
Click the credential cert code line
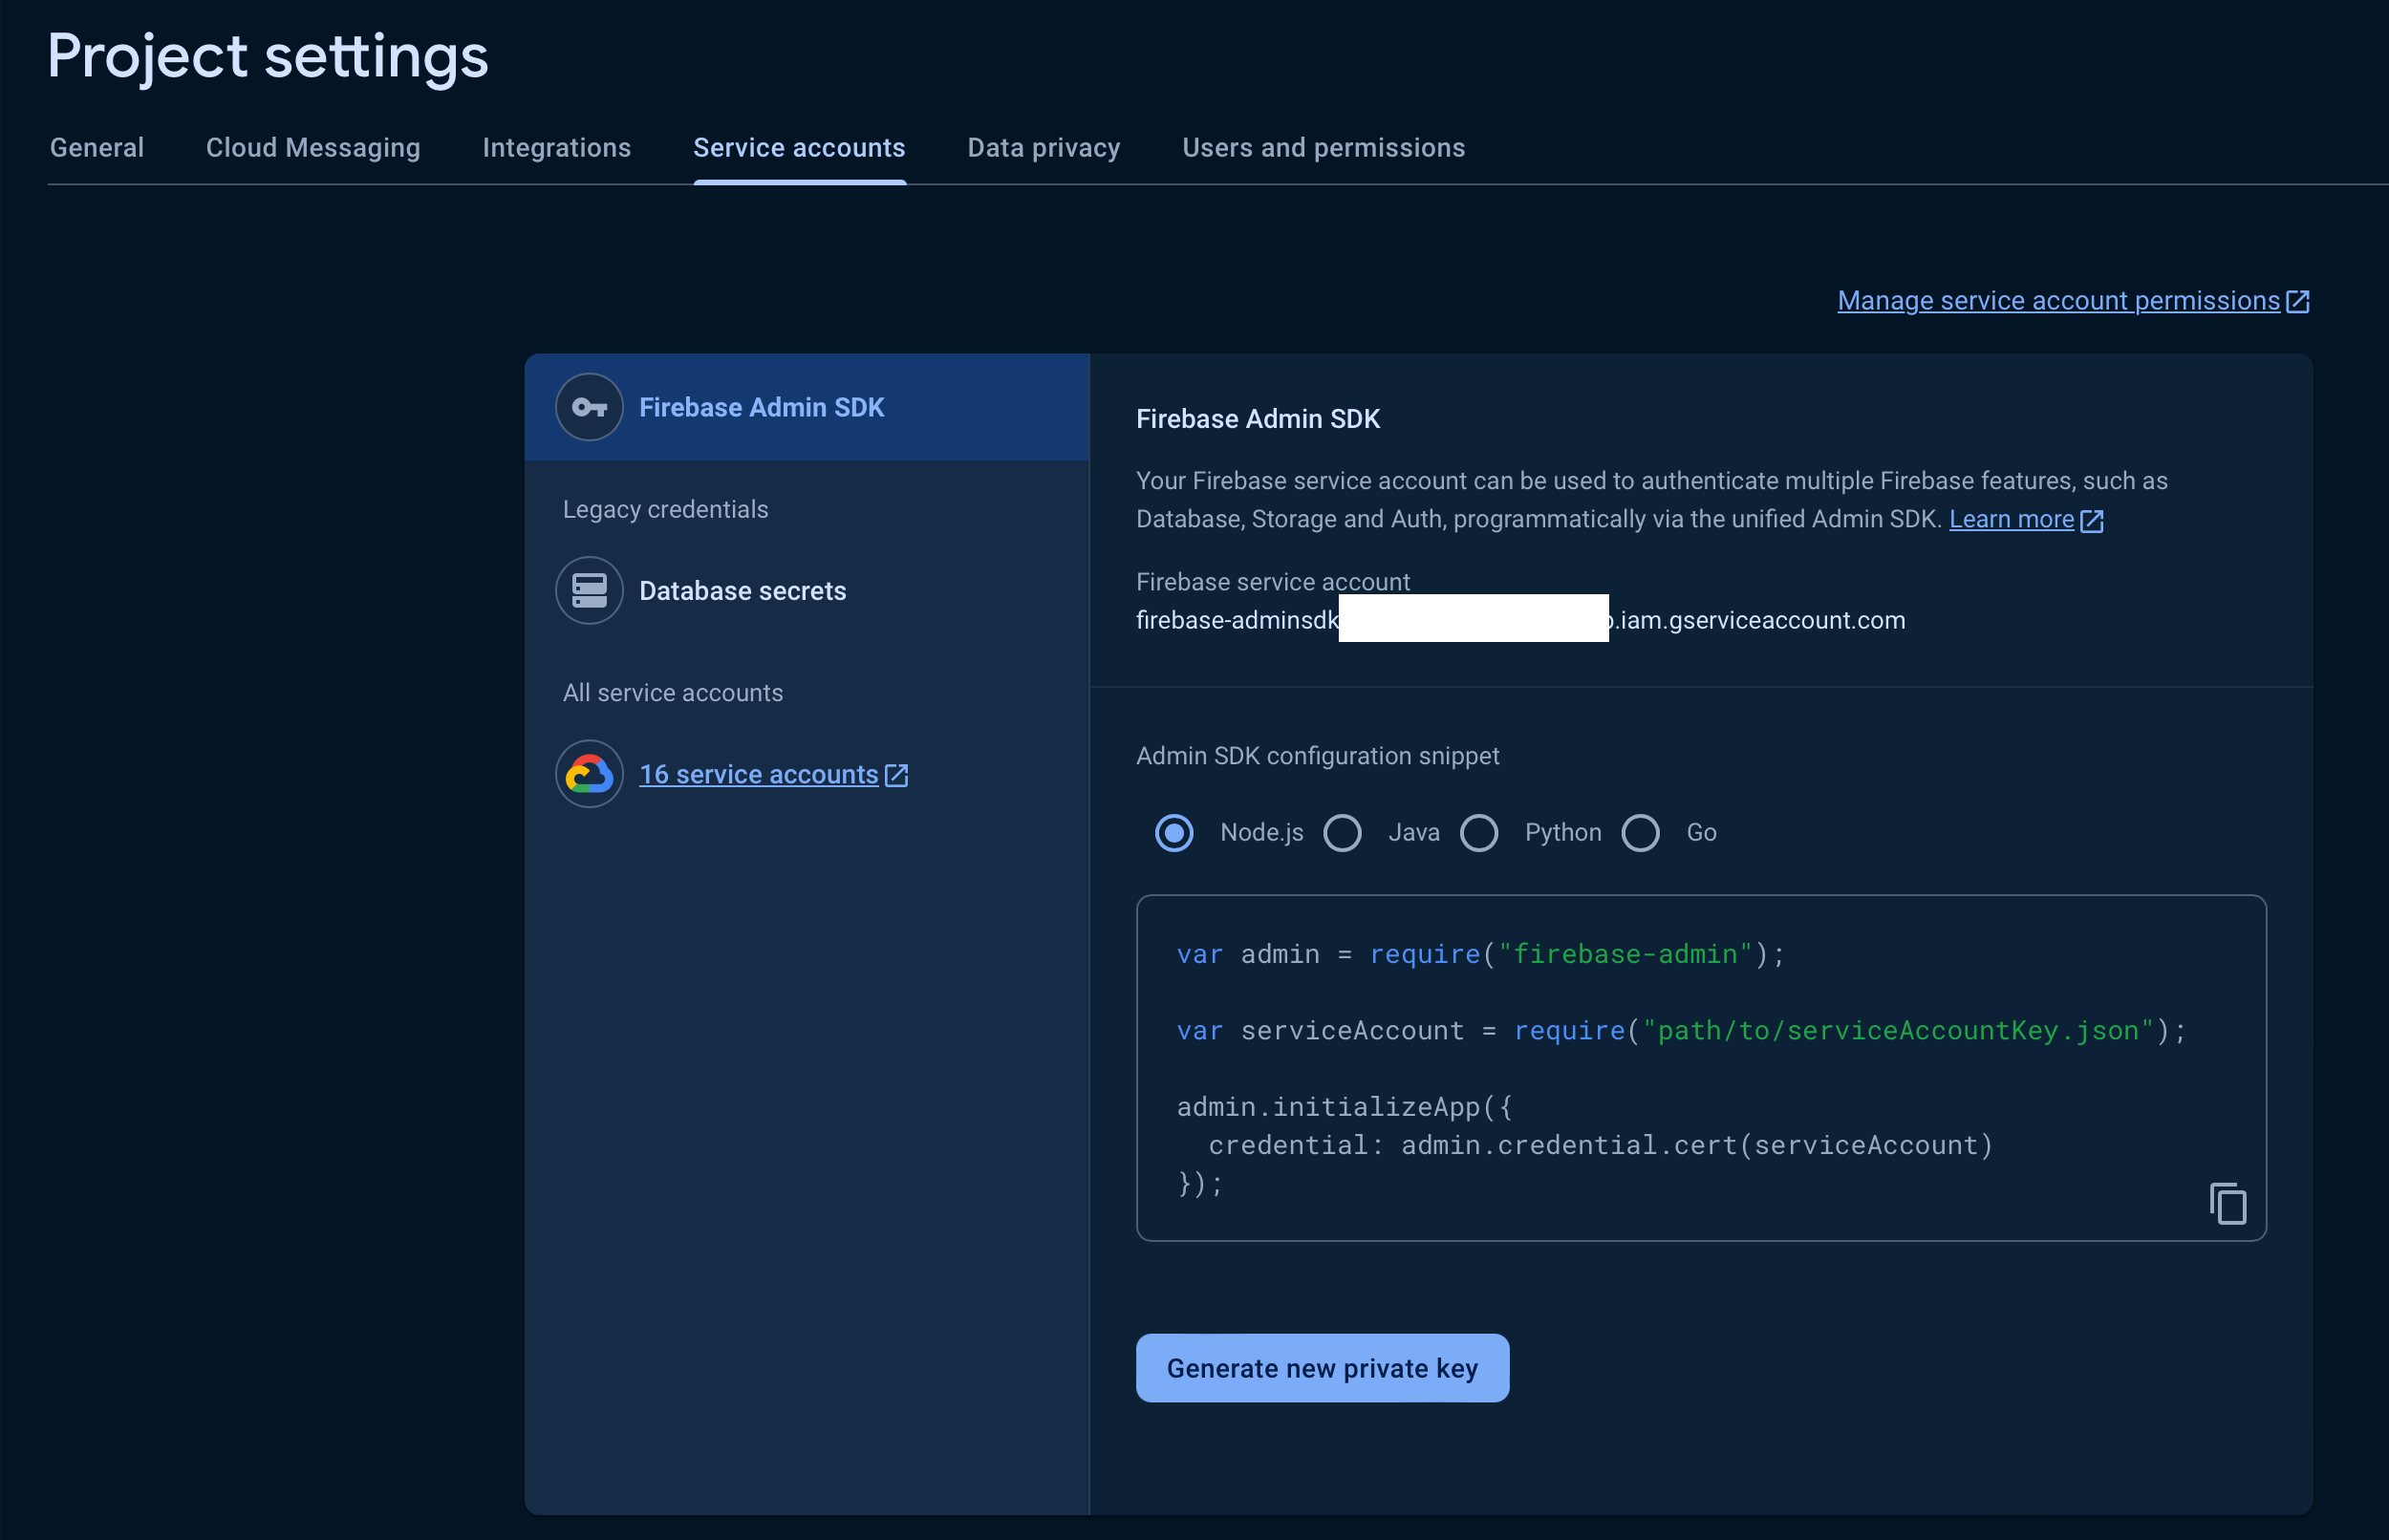1600,1145
